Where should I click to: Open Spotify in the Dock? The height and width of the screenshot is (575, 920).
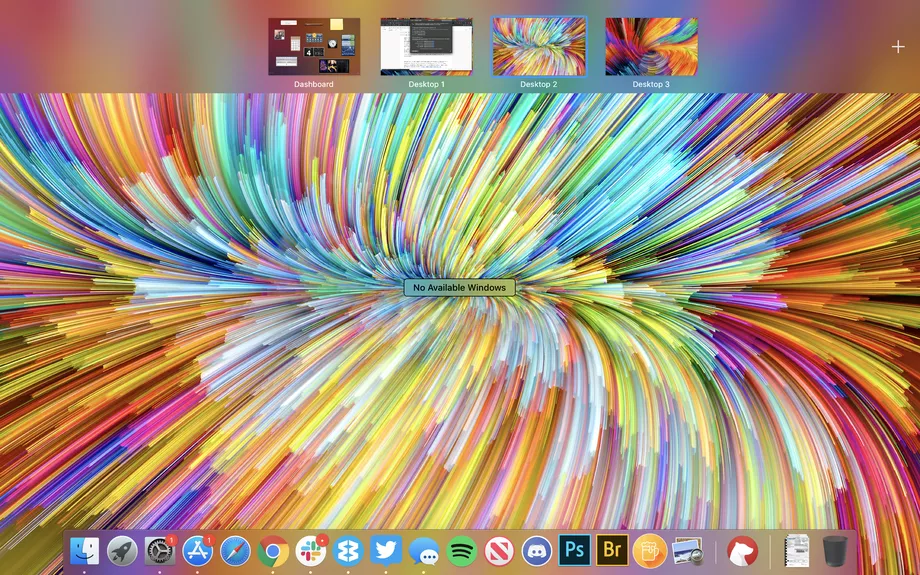click(461, 550)
